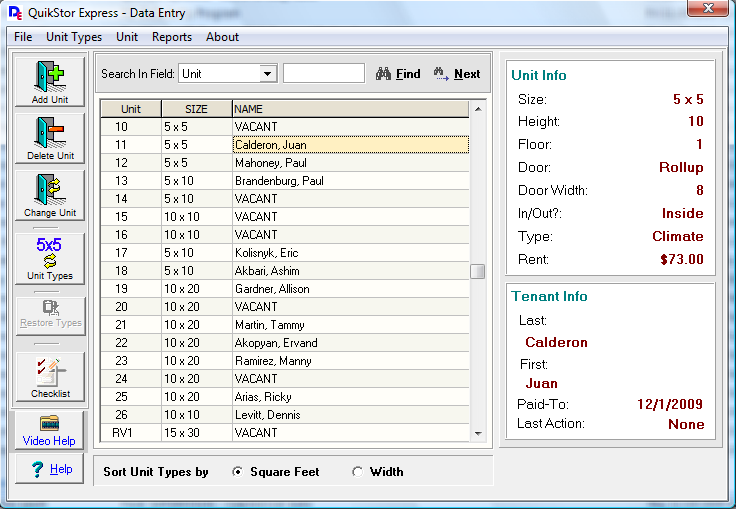The image size is (736, 509).
Task: Select the Ramirez, Manny row
Action: pos(285,361)
